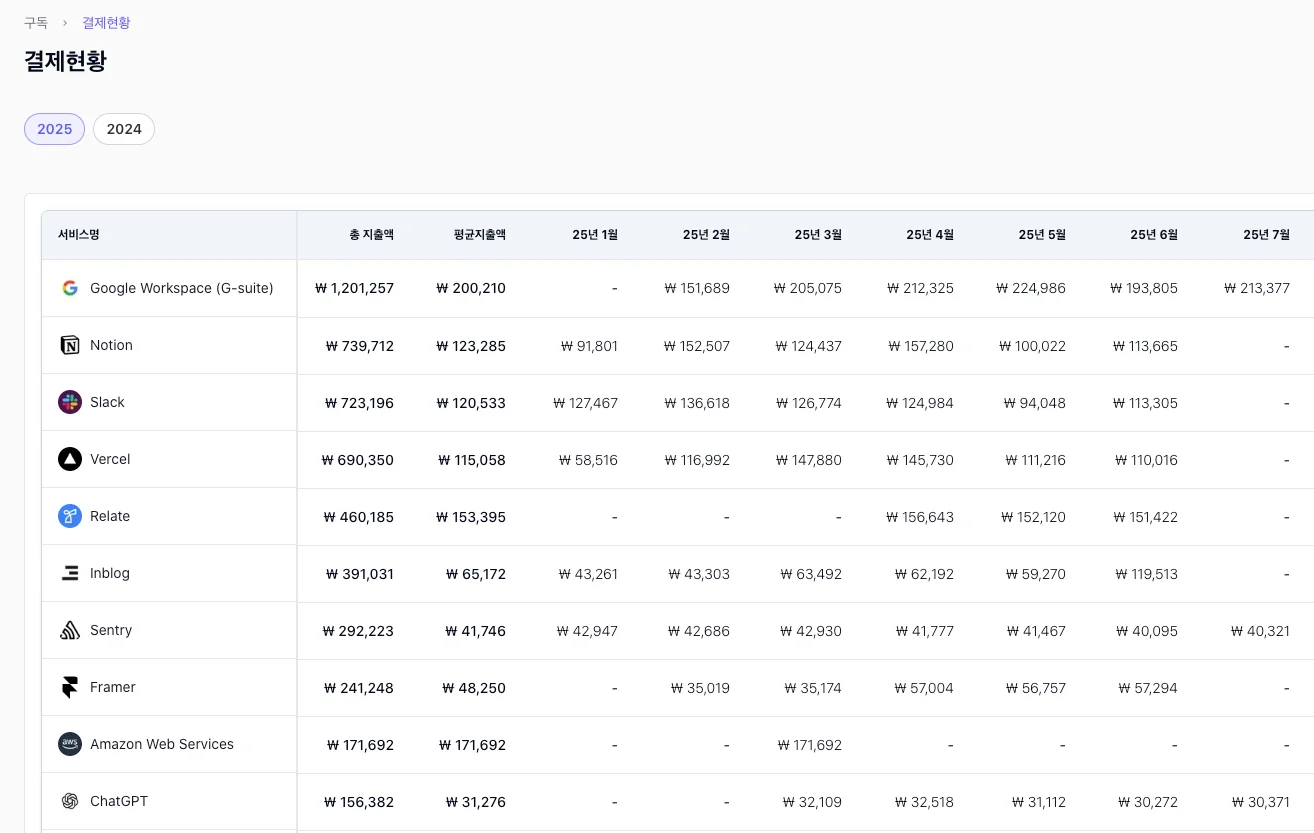Image resolution: width=1314 pixels, height=833 pixels.
Task: Go to 구독 breadcrumb link
Action: pyautogui.click(x=36, y=23)
